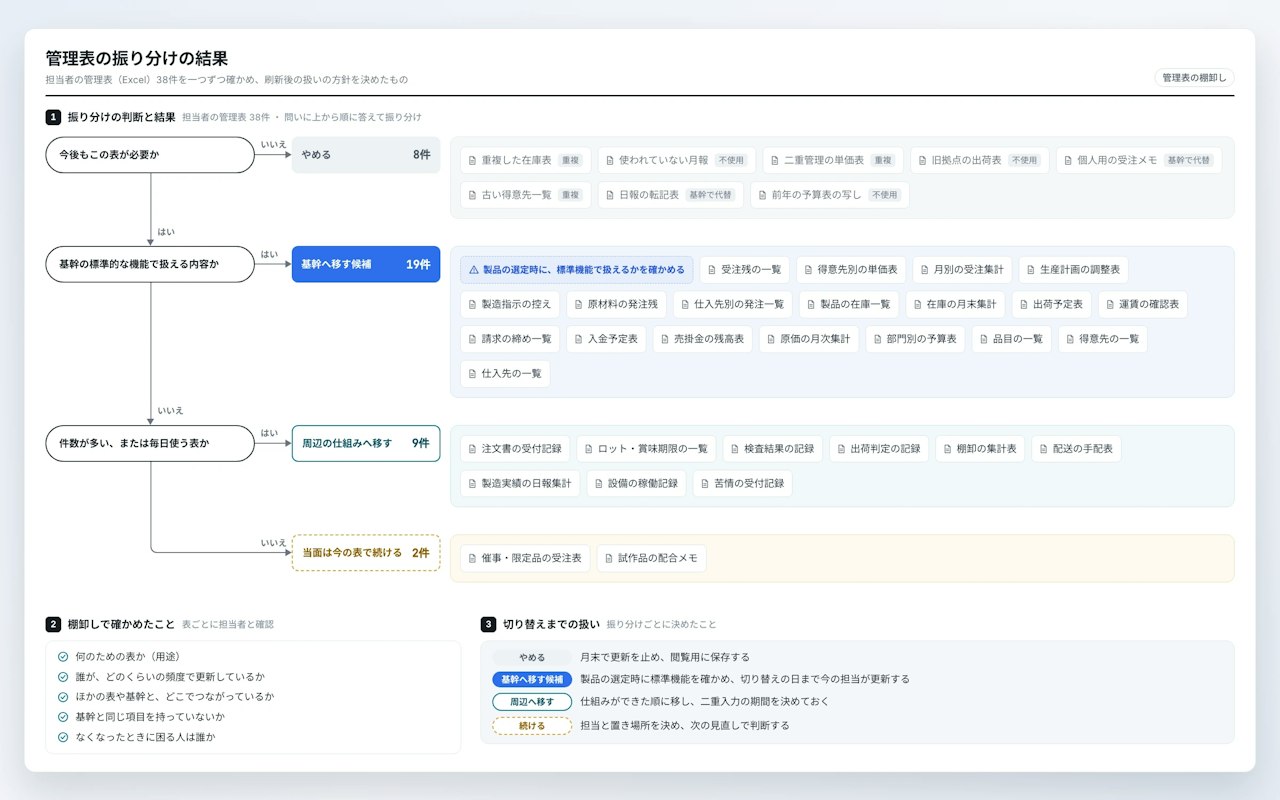Click the check icon beside 基幹と同じ項目を持っていないか
Screen dimensions: 1280x800
(63, 717)
